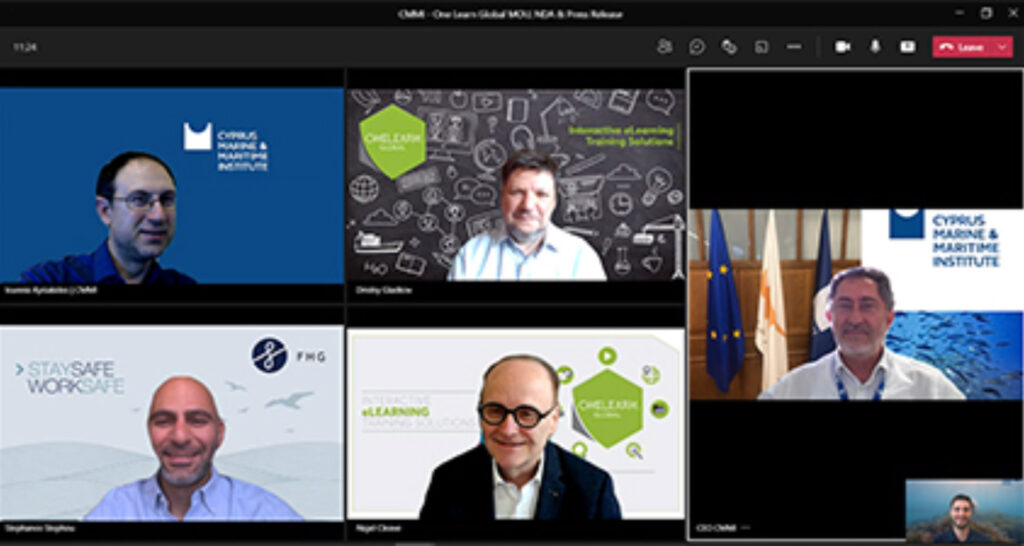Click the reactions icon beside the chat icon
The height and width of the screenshot is (546, 1024).
(729, 46)
